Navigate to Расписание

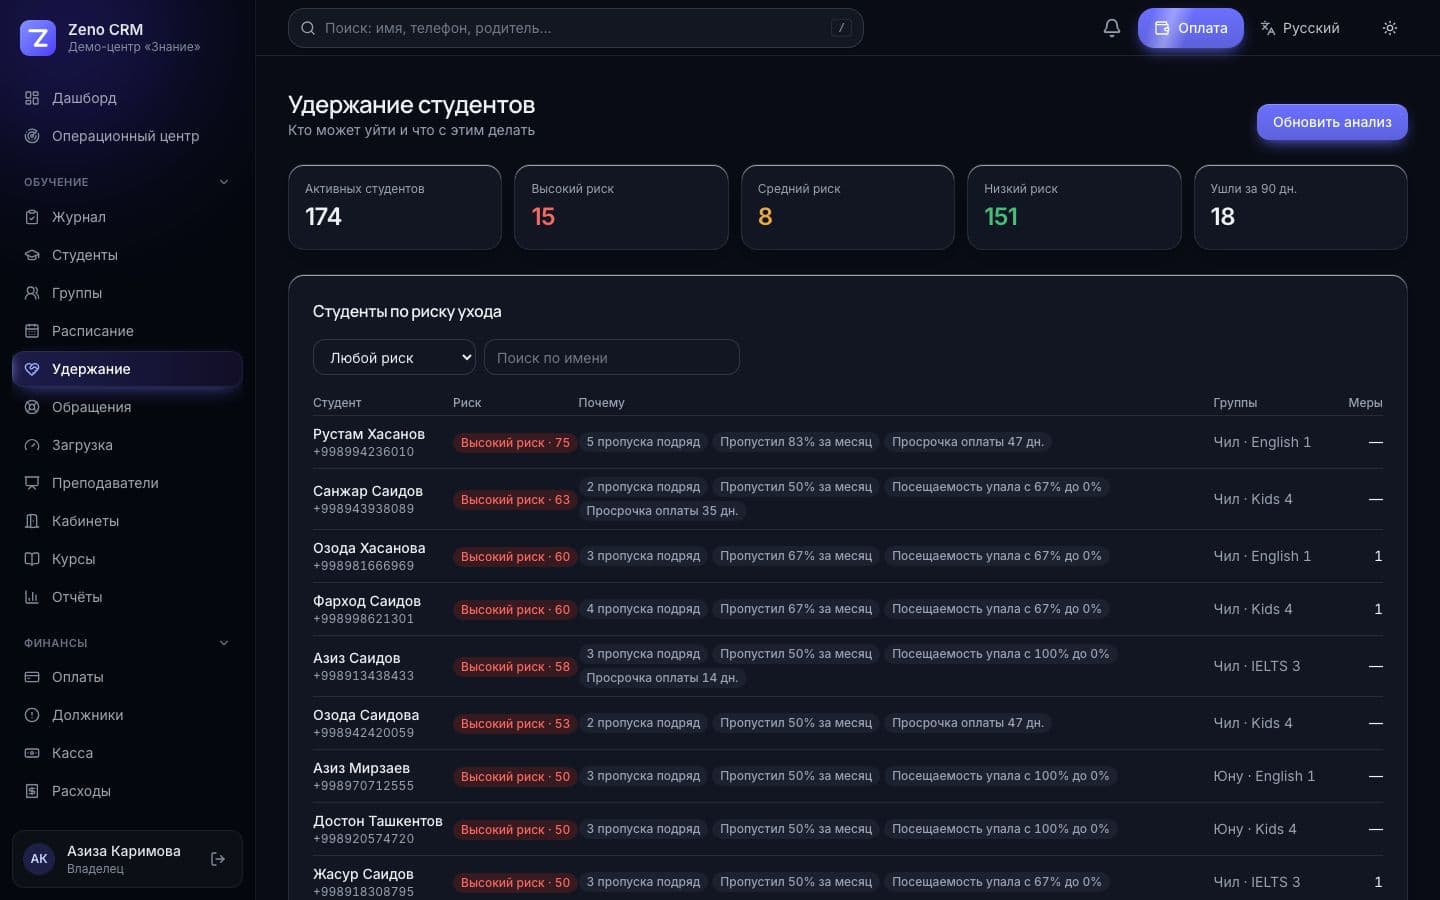click(127, 331)
